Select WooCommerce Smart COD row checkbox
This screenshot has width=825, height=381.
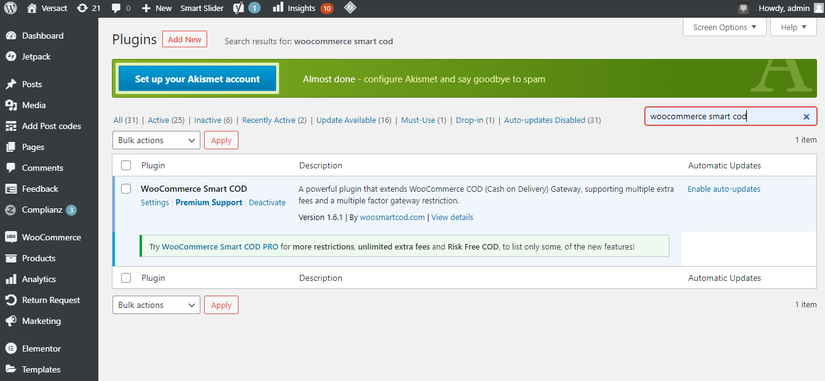[x=126, y=188]
